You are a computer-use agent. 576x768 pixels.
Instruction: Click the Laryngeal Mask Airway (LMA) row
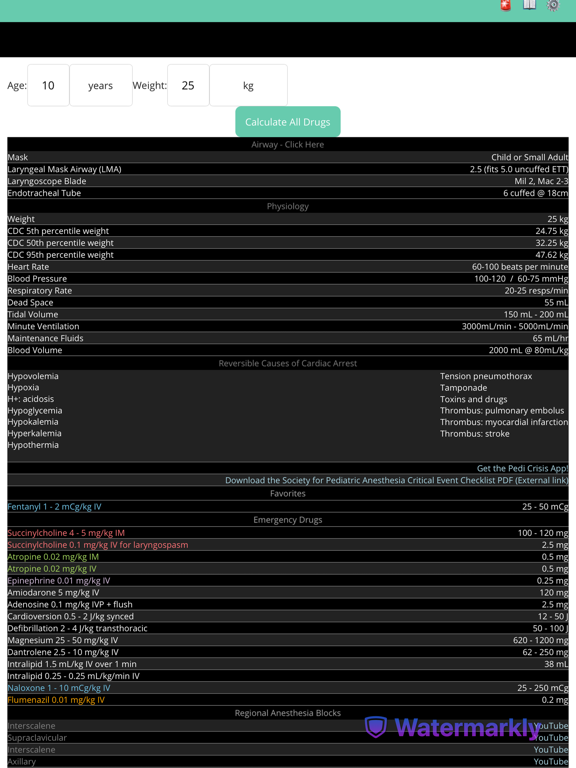[288, 169]
